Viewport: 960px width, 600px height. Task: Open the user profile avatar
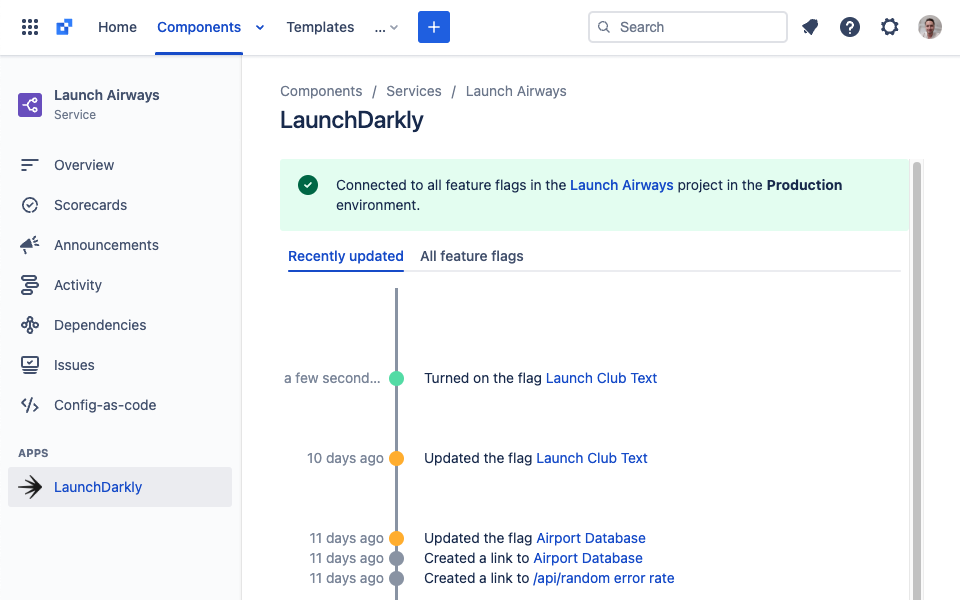click(930, 27)
